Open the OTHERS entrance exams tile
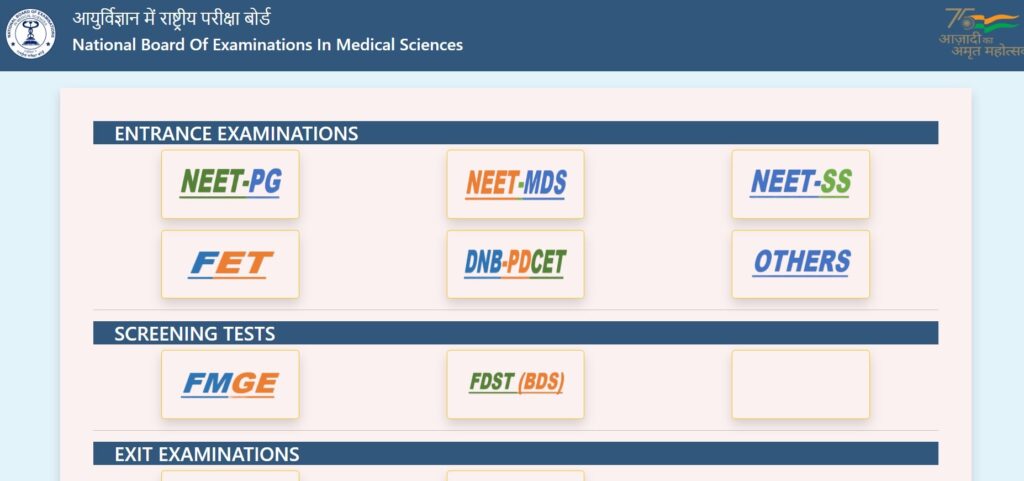The image size is (1024, 481). tap(801, 264)
